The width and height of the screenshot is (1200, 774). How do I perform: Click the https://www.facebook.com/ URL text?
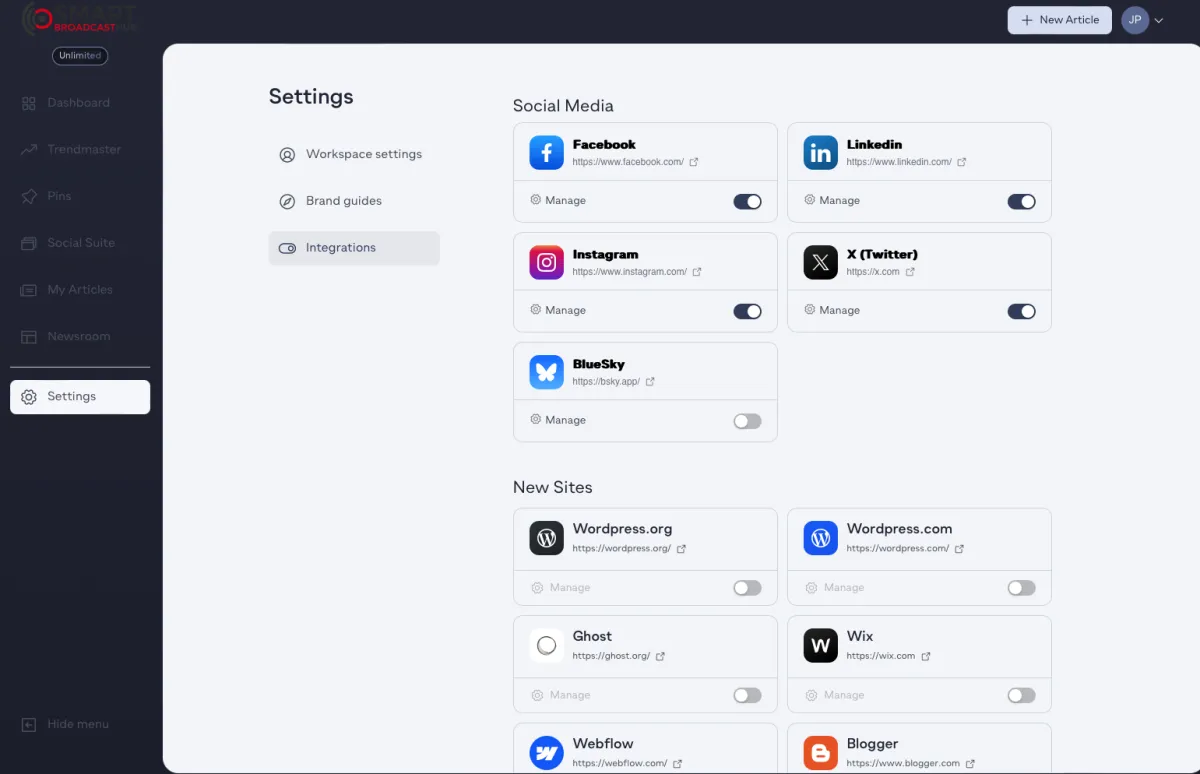click(x=628, y=162)
